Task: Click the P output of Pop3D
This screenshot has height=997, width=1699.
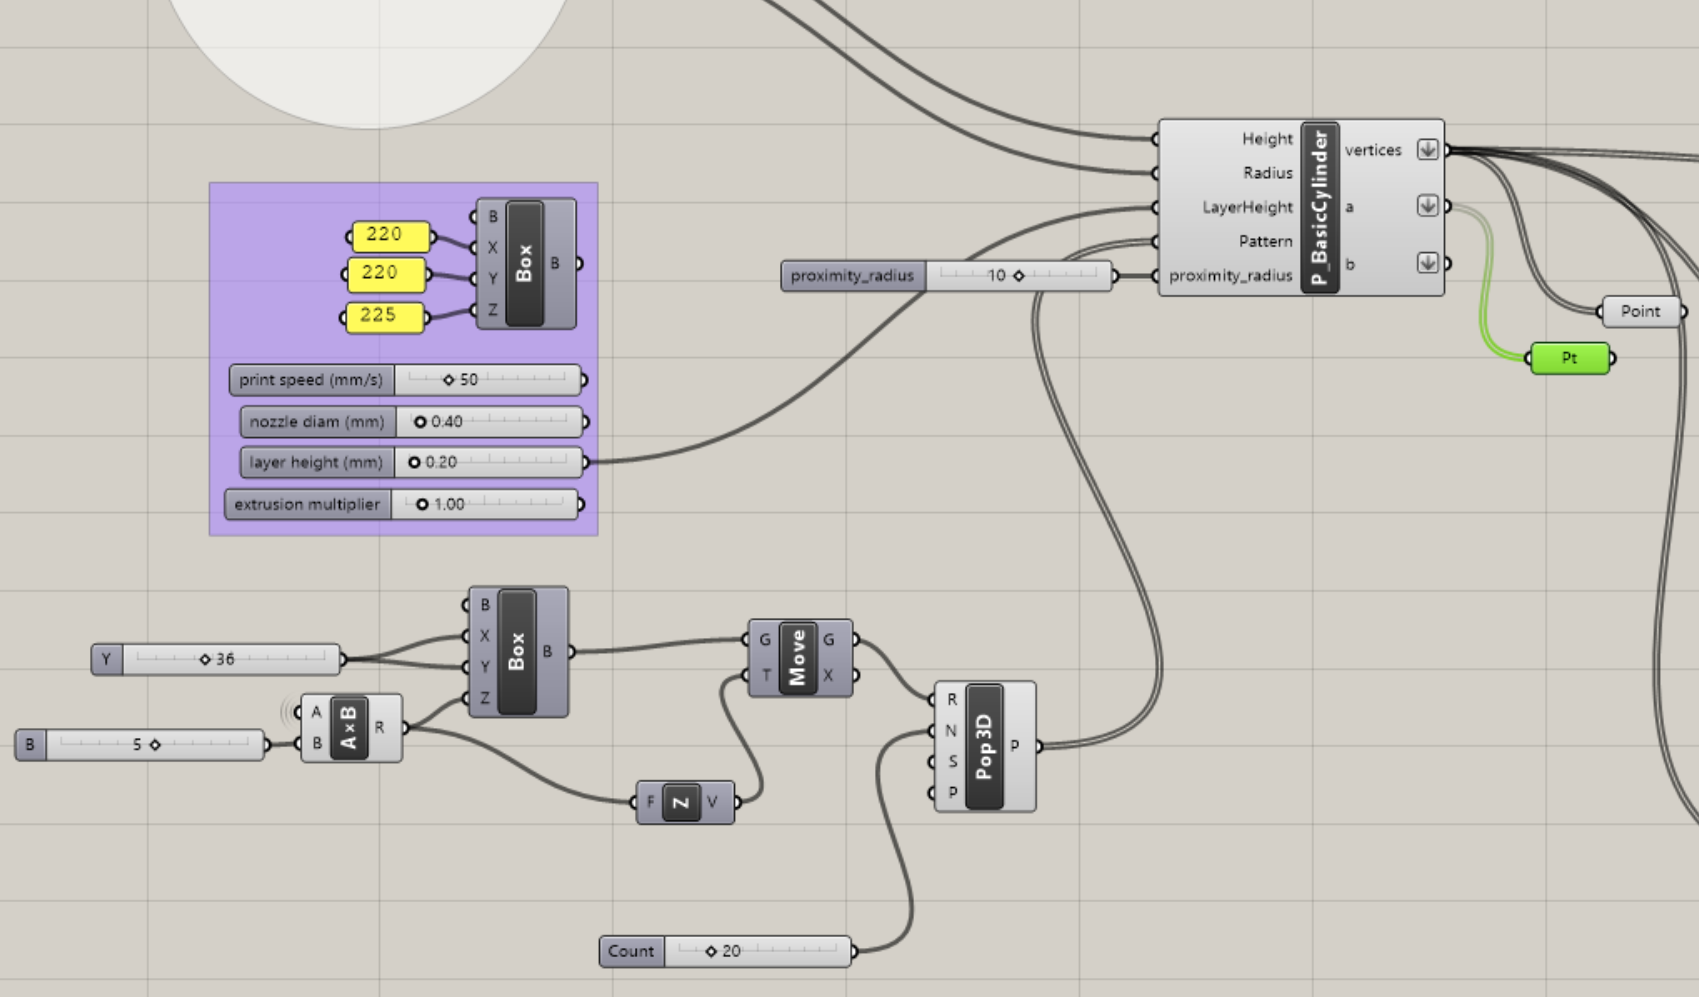Action: (1015, 746)
